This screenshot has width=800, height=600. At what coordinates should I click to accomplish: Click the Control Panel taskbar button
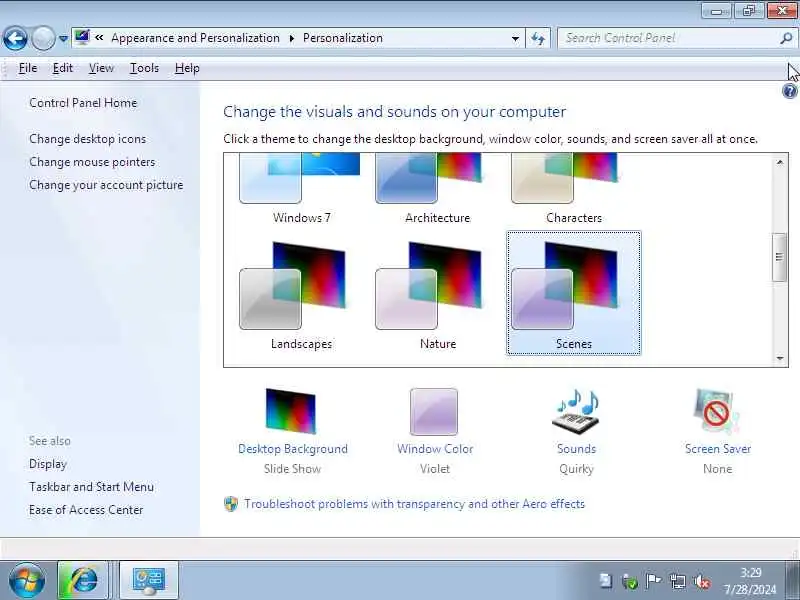pyautogui.click(x=149, y=581)
